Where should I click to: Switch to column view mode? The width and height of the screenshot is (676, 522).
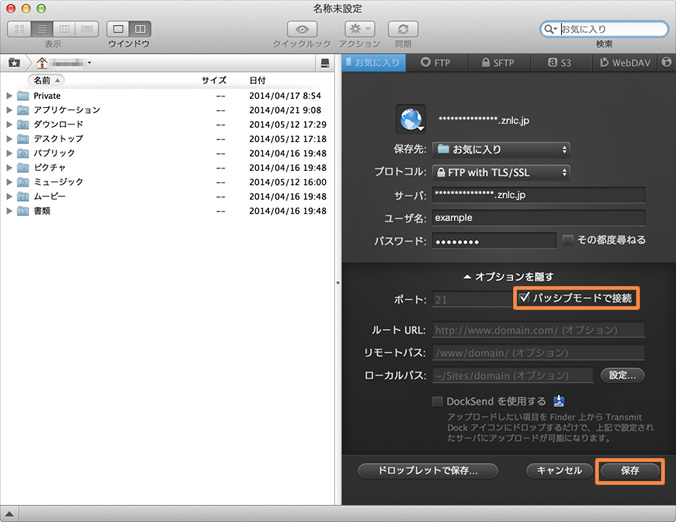tap(64, 29)
